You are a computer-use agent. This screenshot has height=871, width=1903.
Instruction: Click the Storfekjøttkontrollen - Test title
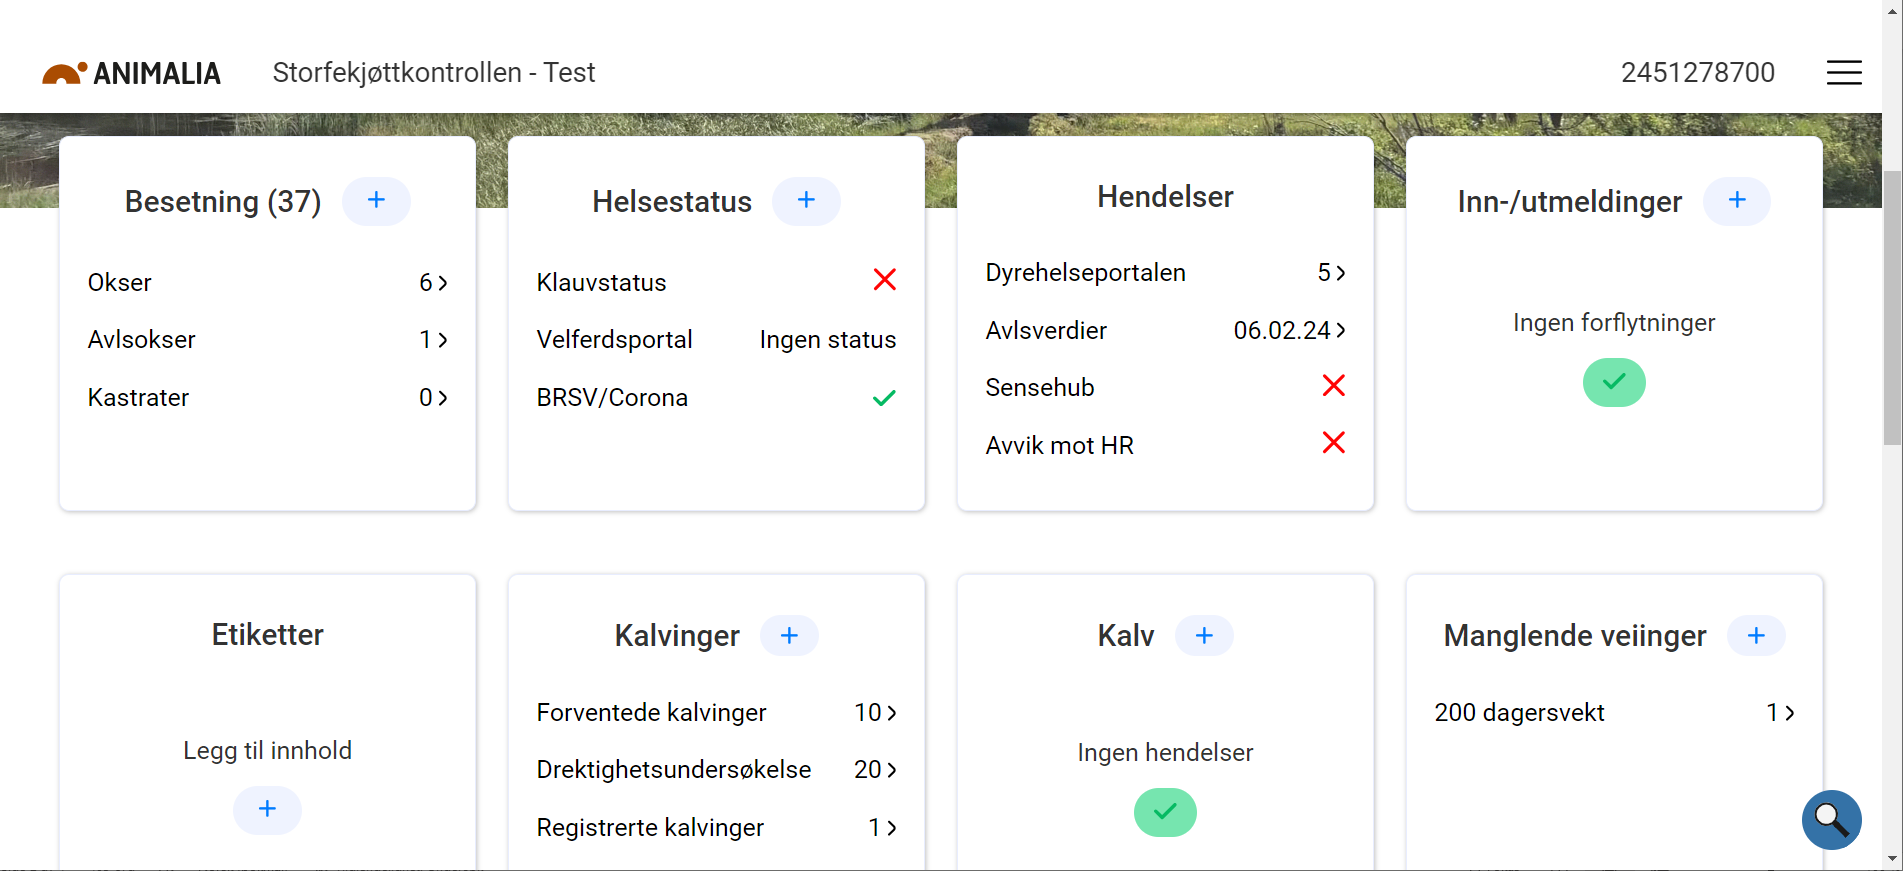(434, 73)
